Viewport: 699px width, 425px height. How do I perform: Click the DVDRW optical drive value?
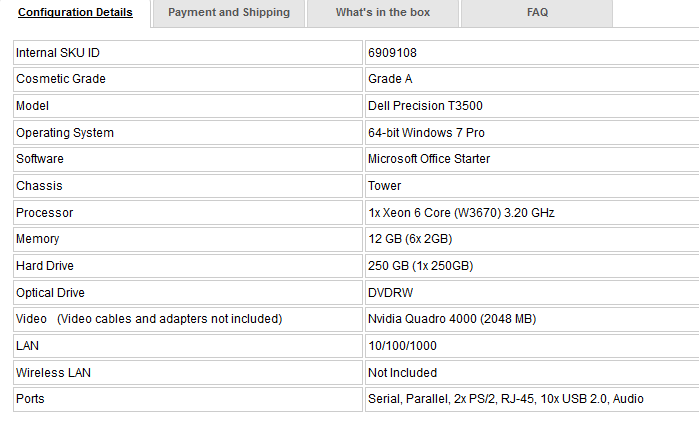tap(391, 293)
